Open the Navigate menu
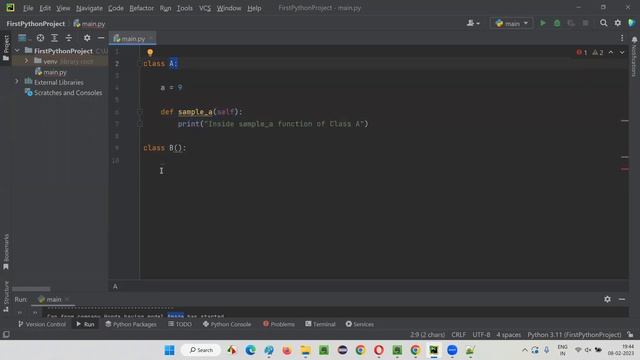640x360 pixels. tap(89, 8)
